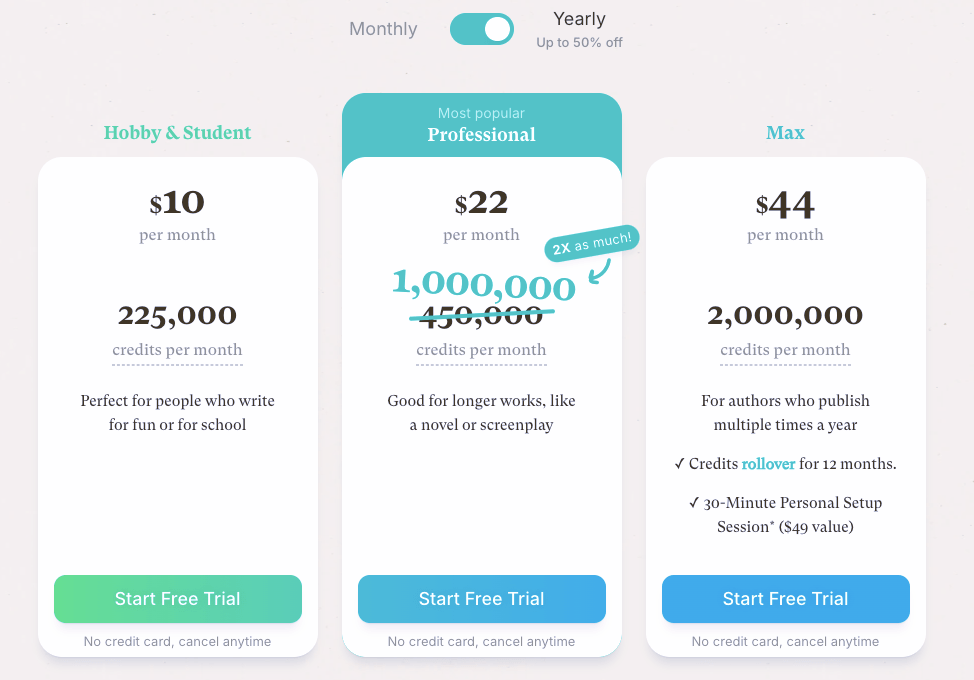Click the '2X as much!' badge

(x=592, y=242)
